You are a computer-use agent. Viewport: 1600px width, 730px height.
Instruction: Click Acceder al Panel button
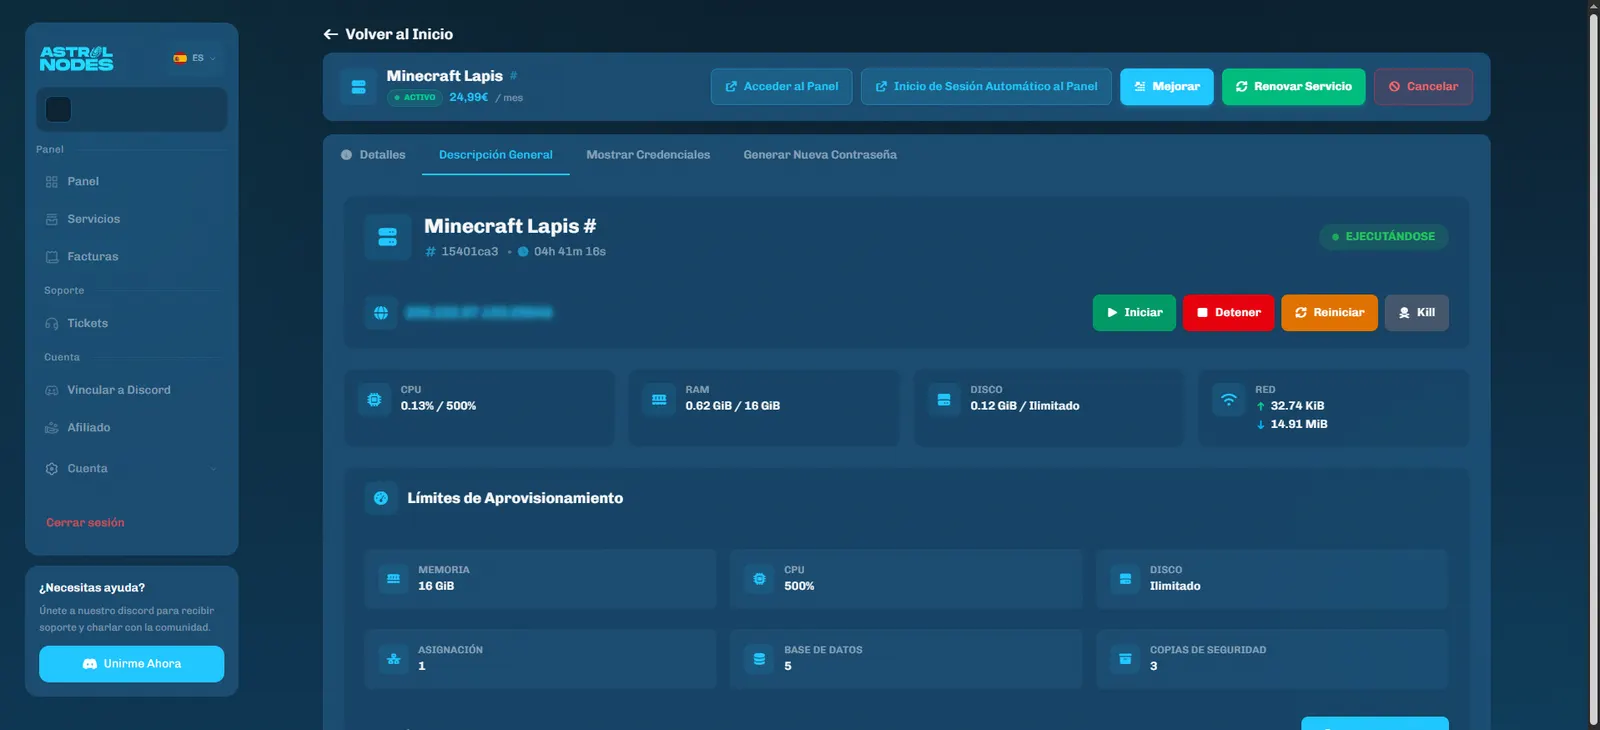[782, 87]
